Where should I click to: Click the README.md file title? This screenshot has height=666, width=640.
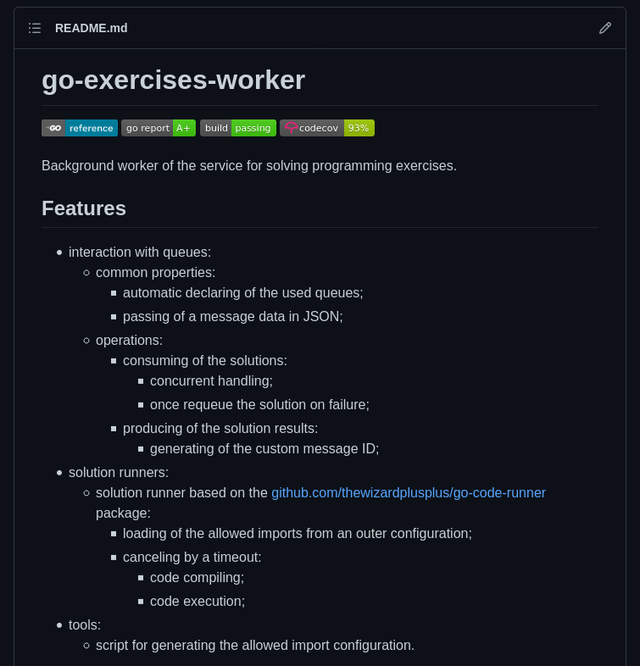pos(91,28)
